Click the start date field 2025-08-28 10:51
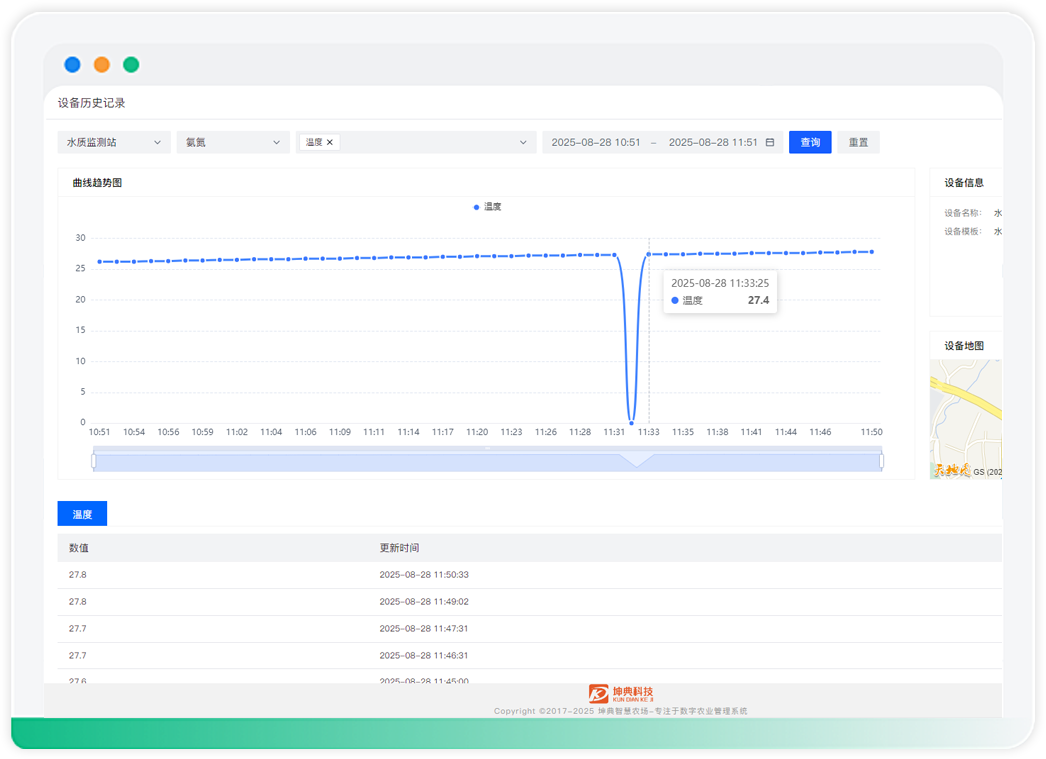Viewport: 1046px width, 759px height. tap(596, 143)
